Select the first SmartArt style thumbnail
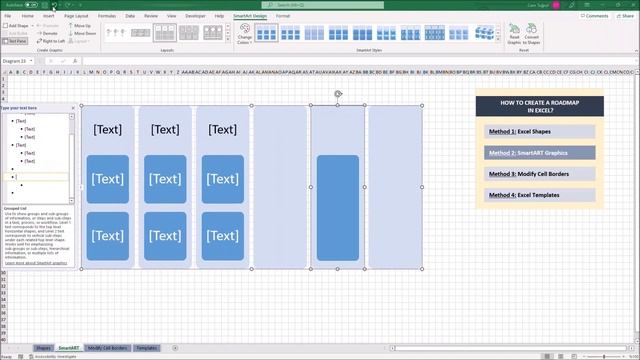This screenshot has height=360, width=640. (x=266, y=33)
